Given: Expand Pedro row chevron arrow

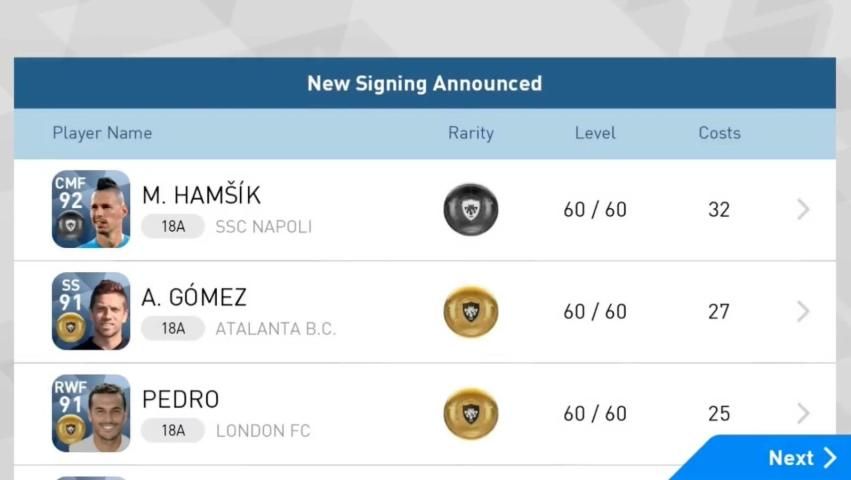Looking at the screenshot, I should click(x=803, y=413).
